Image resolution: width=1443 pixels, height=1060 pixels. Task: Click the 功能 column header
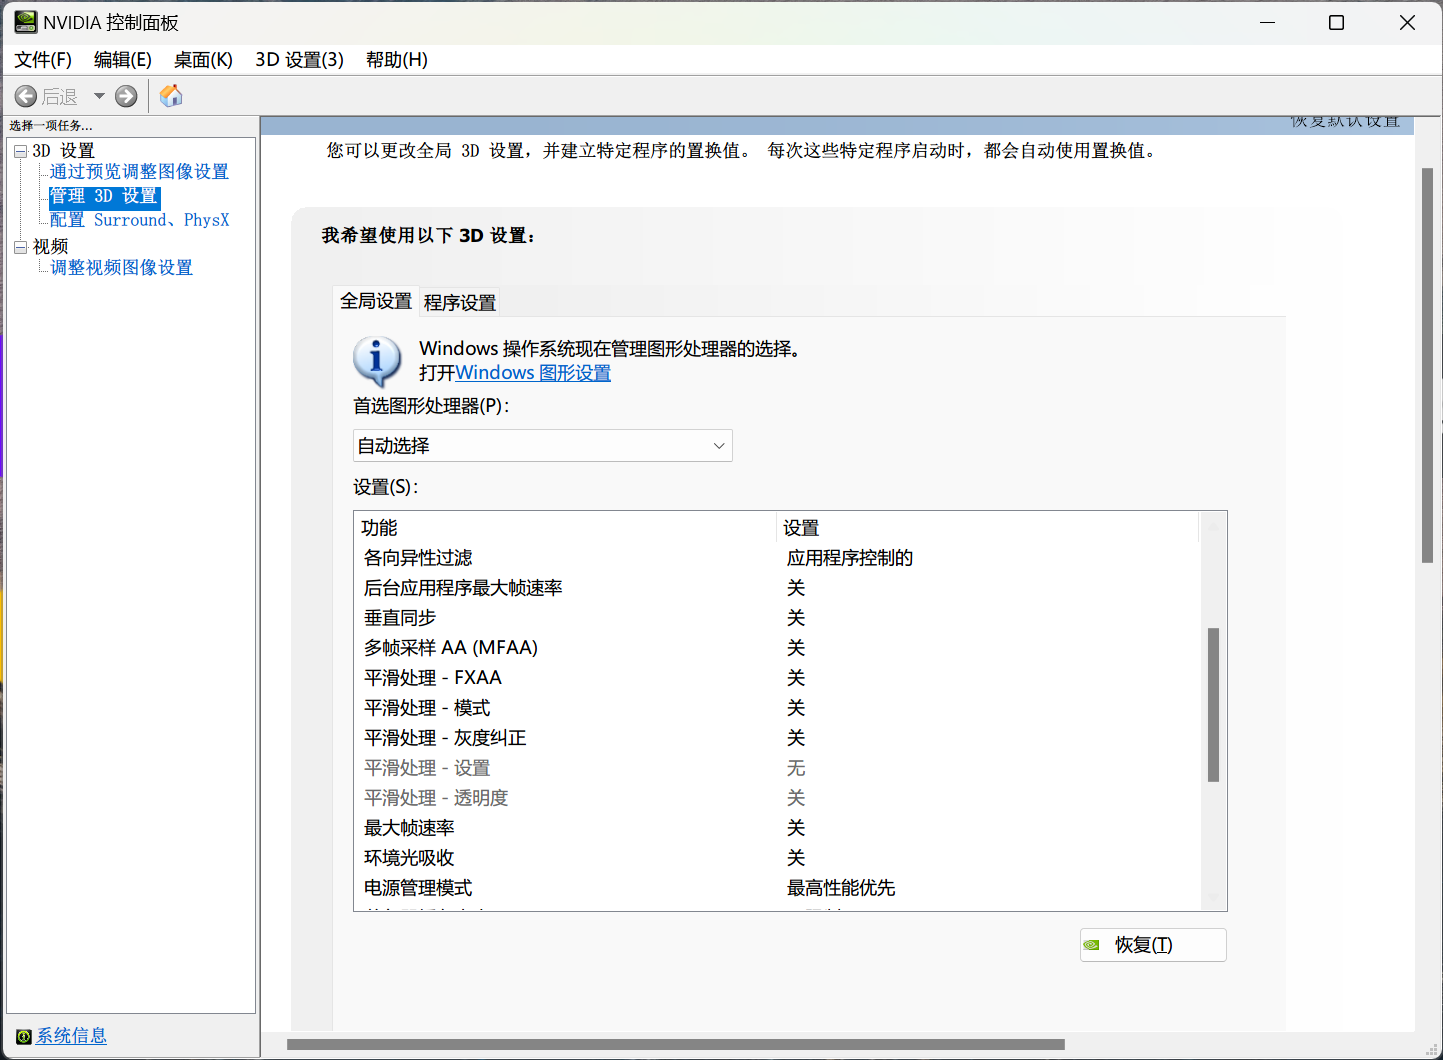[x=565, y=528]
